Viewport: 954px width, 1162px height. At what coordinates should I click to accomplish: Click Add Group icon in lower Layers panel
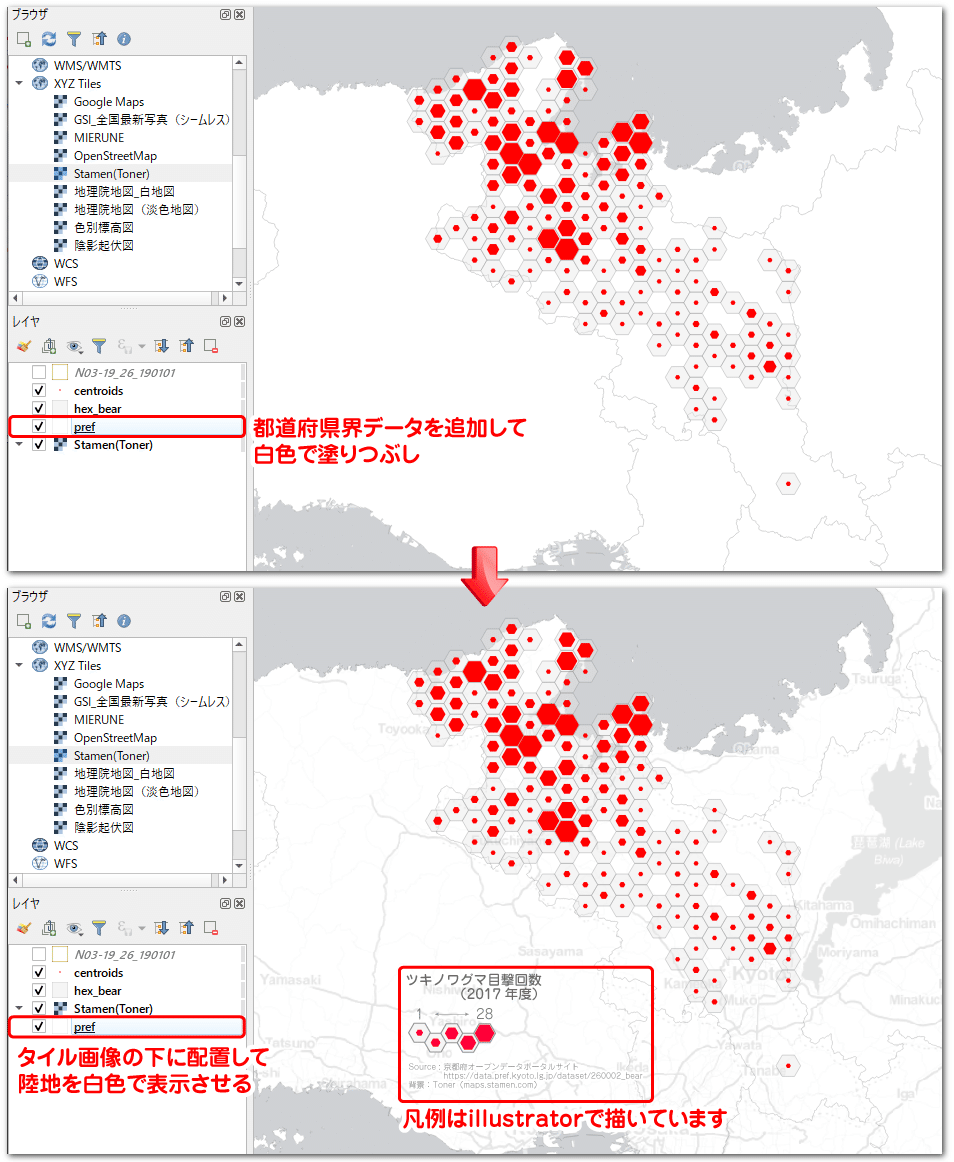click(49, 928)
